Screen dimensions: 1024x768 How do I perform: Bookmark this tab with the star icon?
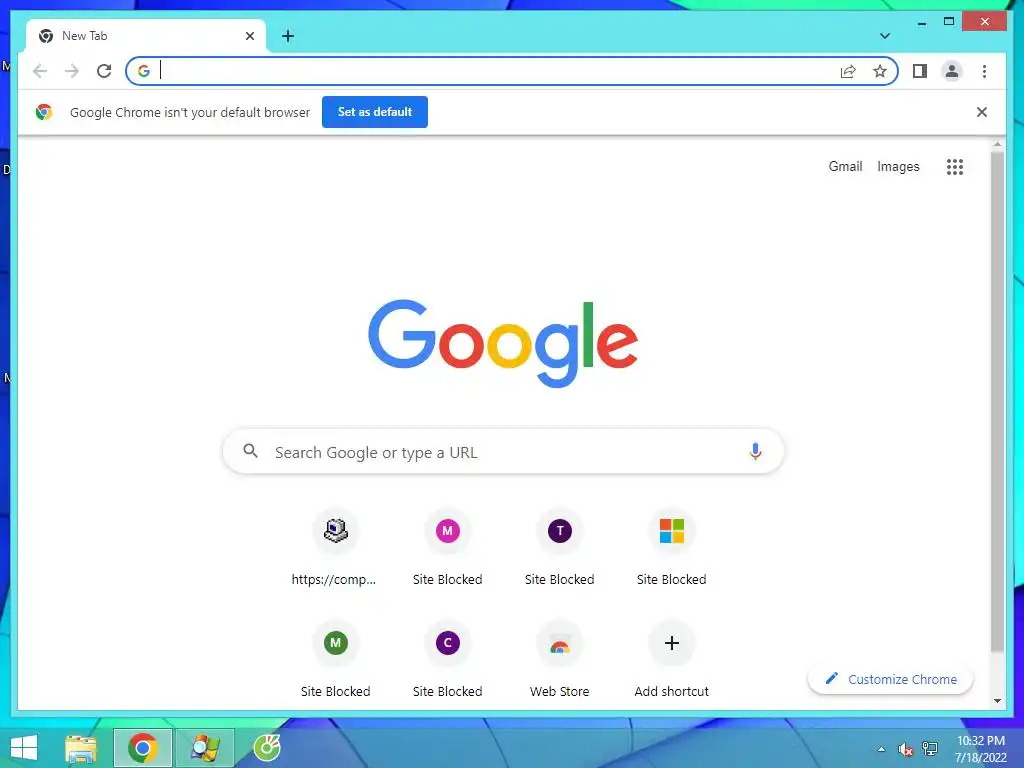pyautogui.click(x=880, y=71)
